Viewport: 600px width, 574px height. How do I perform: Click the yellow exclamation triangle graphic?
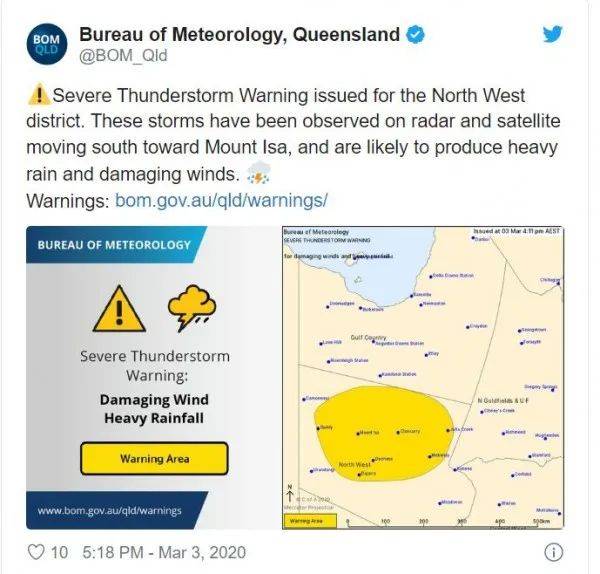119,309
